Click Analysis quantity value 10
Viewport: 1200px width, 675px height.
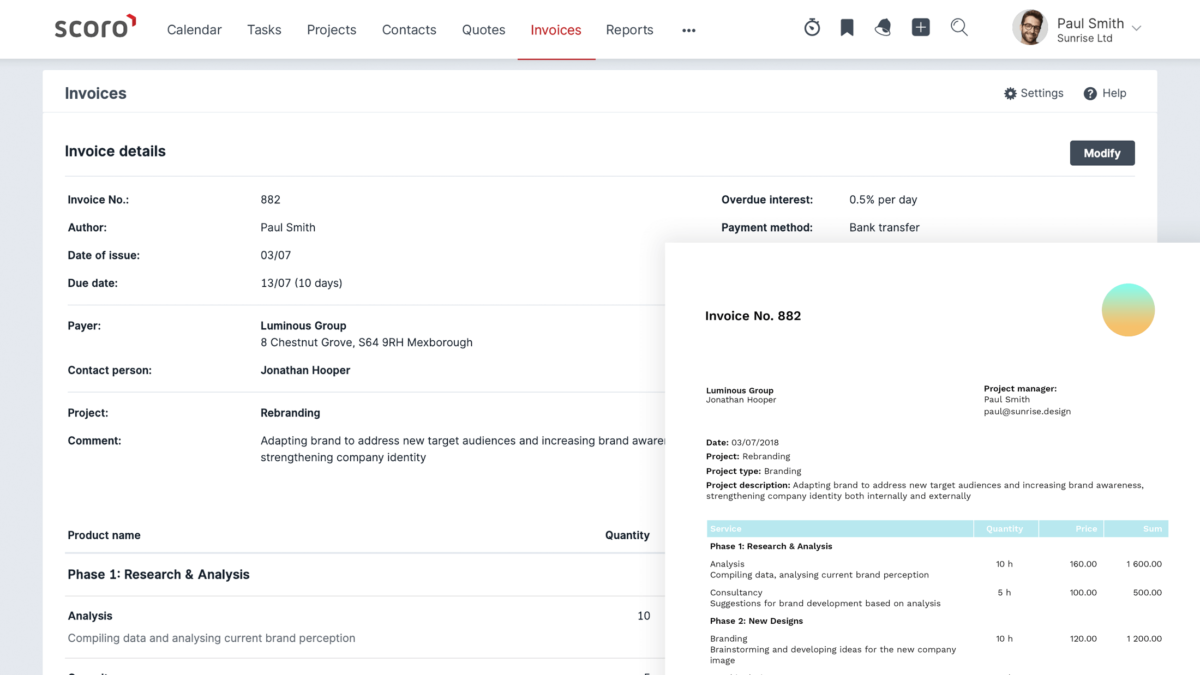click(x=644, y=616)
